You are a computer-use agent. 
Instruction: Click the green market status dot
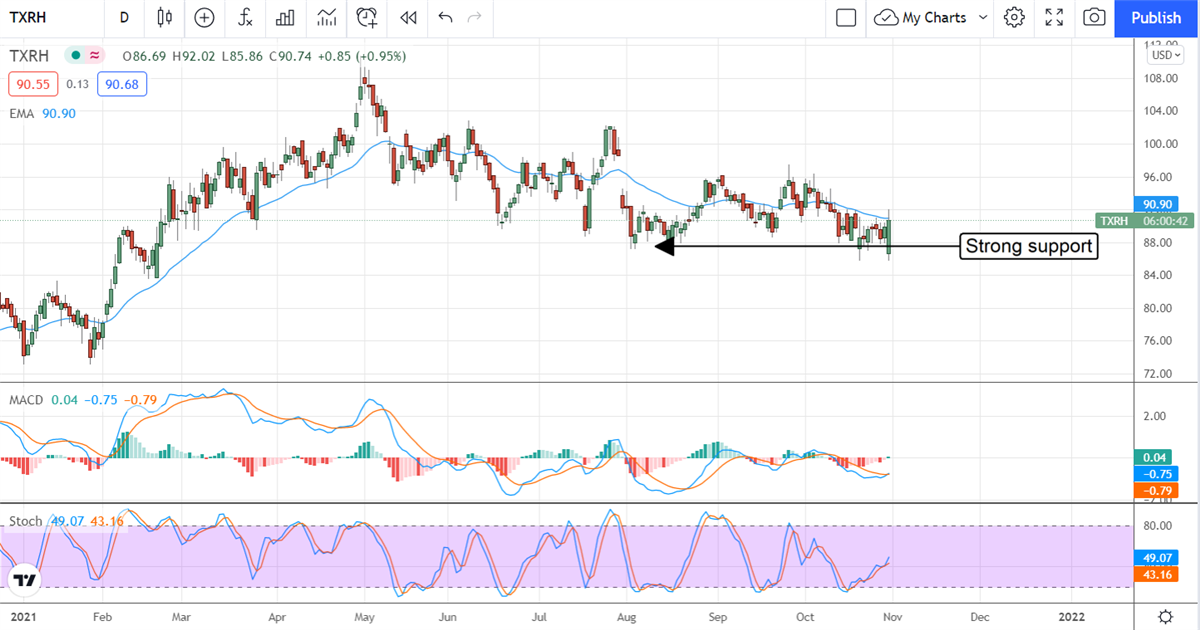75,56
